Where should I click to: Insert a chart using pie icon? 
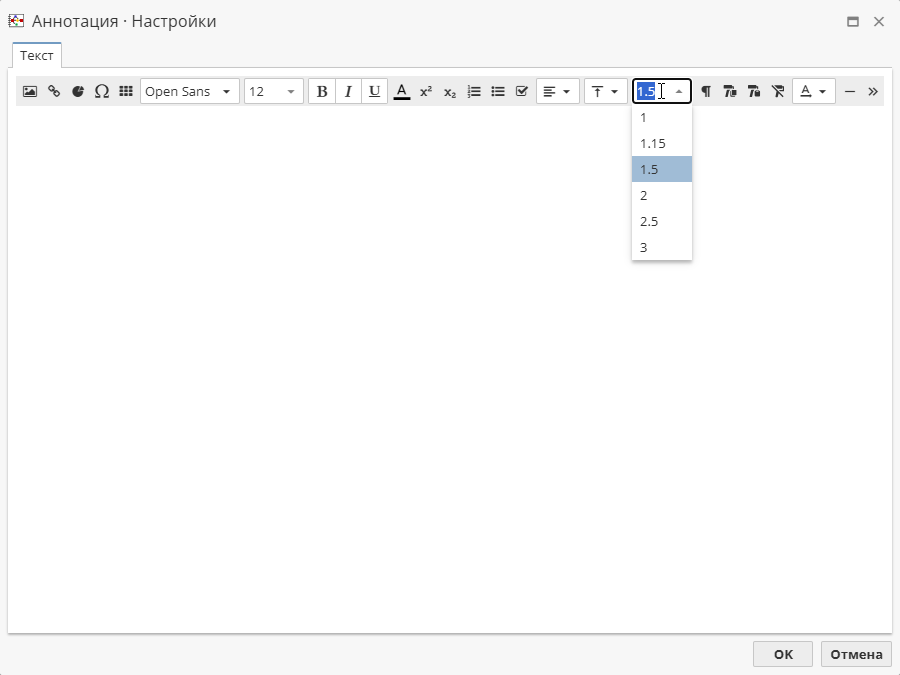click(x=78, y=91)
